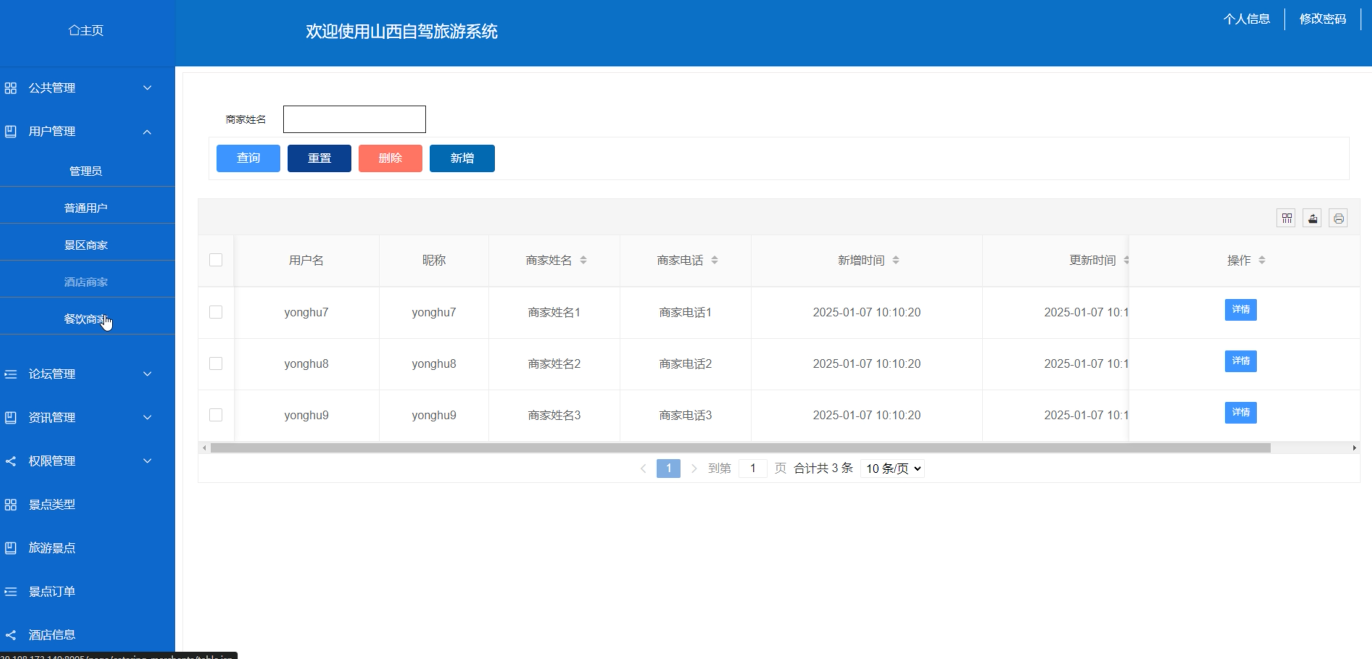This screenshot has height=659, width=1372.
Task: Focus the jump-to-page number field
Action: [x=753, y=468]
